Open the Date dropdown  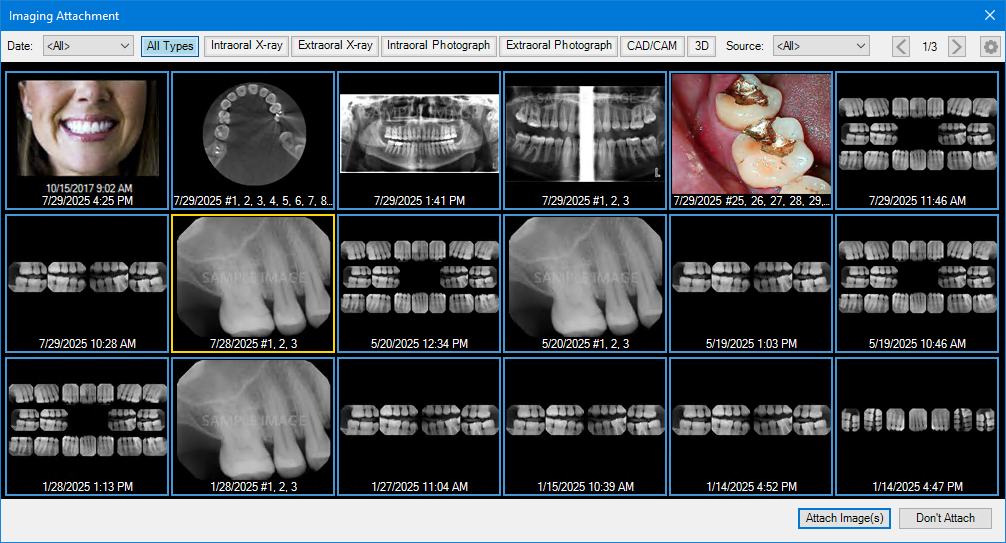click(x=89, y=46)
